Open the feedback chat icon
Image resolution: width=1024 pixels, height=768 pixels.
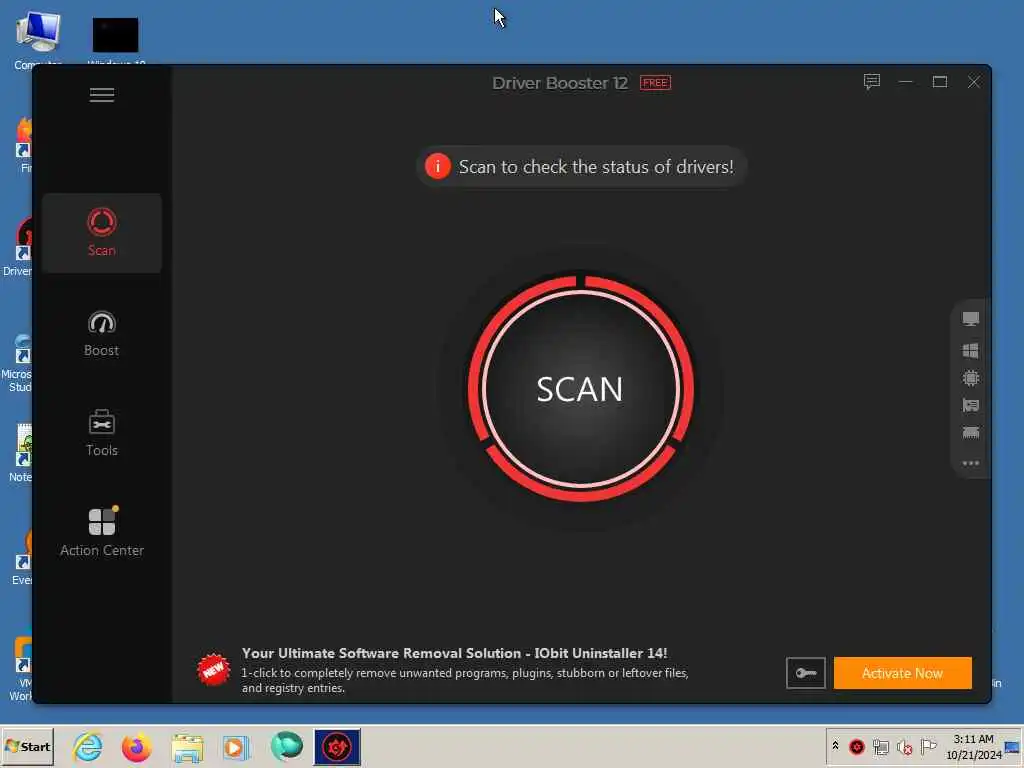872,82
